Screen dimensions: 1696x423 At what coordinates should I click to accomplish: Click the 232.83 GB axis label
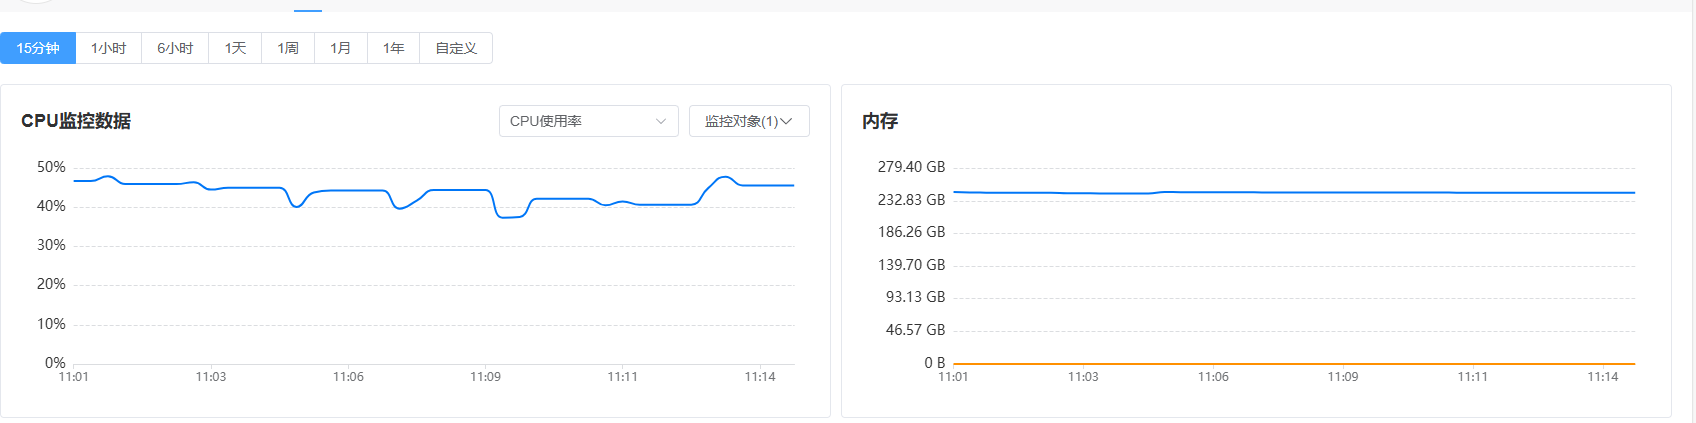(x=911, y=200)
